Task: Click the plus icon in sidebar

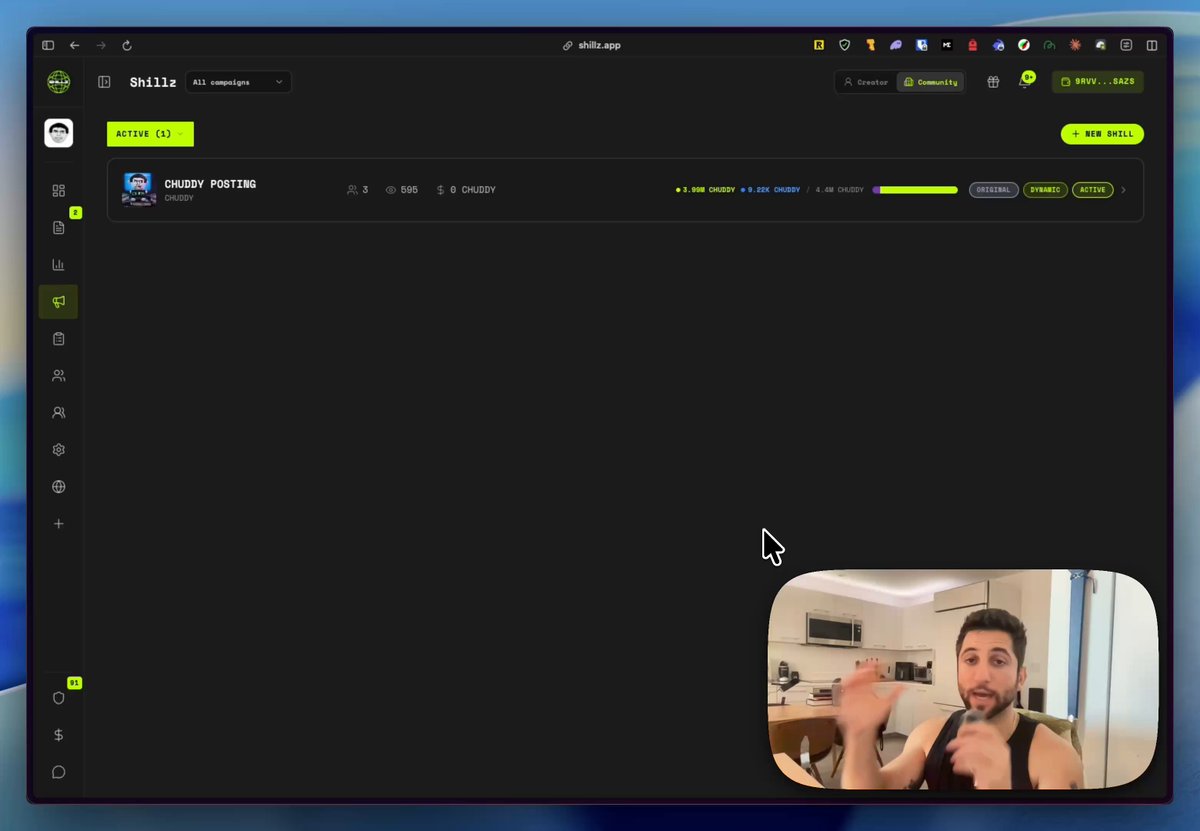Action: [x=58, y=524]
